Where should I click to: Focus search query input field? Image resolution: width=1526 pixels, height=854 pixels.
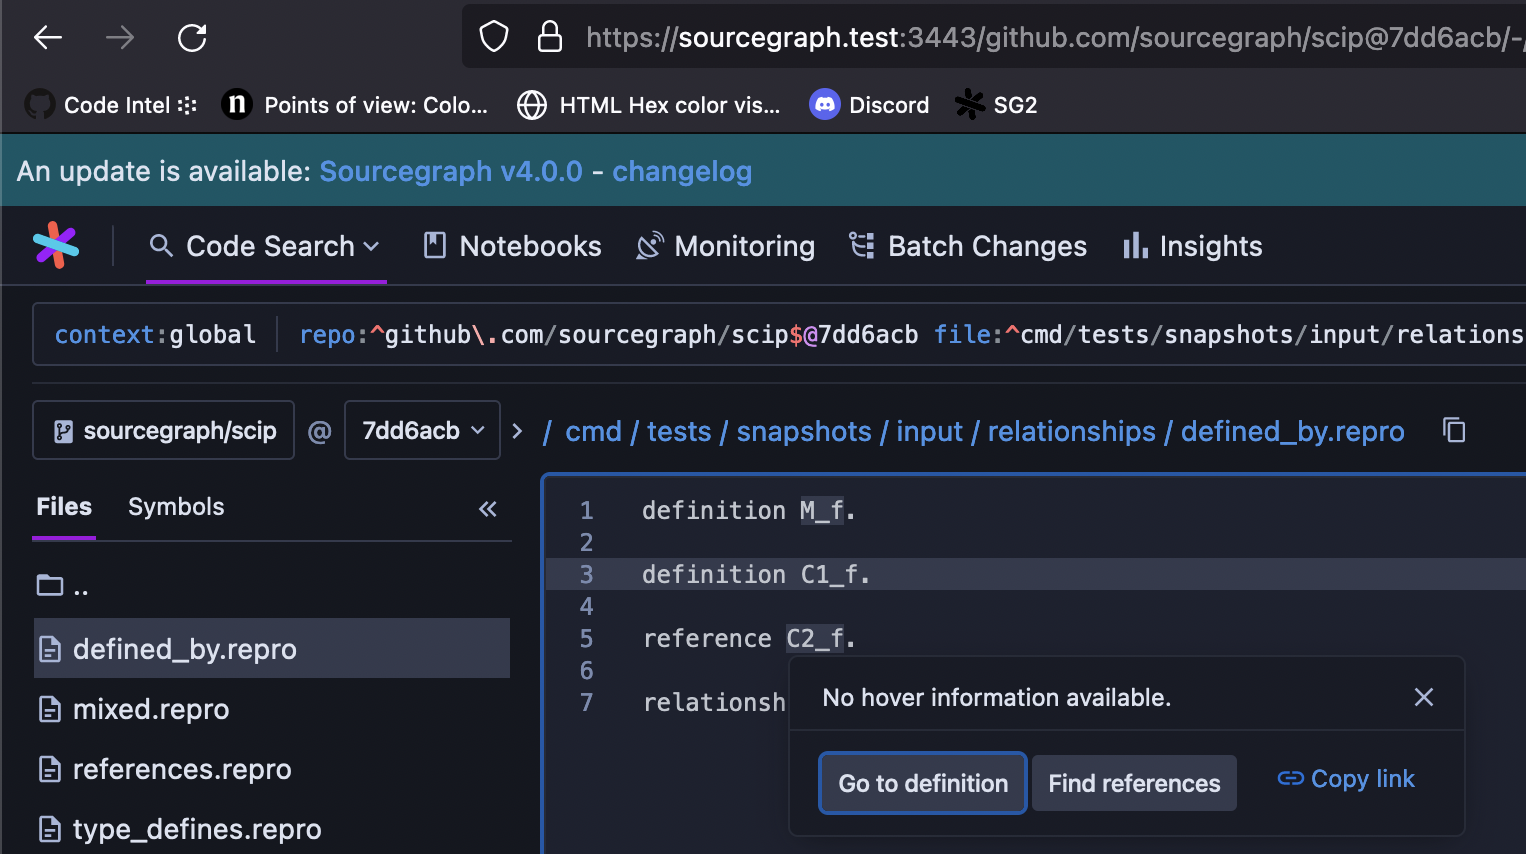click(x=910, y=334)
